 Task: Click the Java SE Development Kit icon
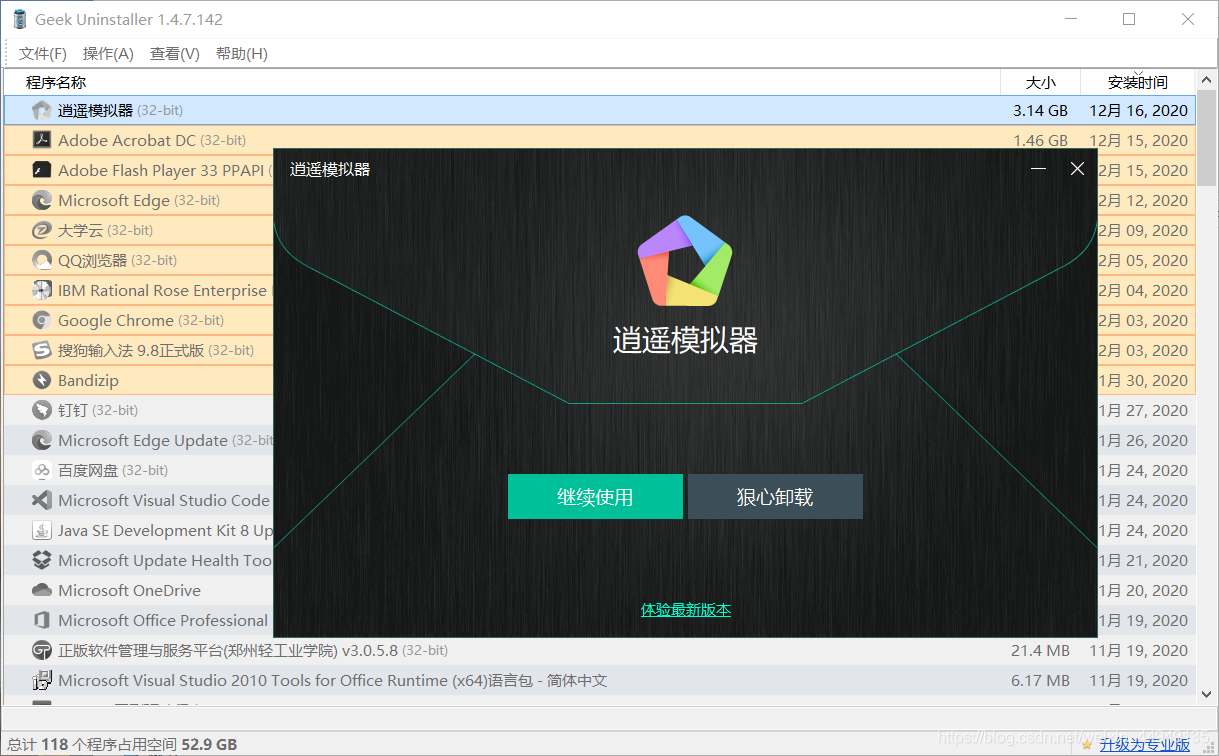(x=41, y=530)
